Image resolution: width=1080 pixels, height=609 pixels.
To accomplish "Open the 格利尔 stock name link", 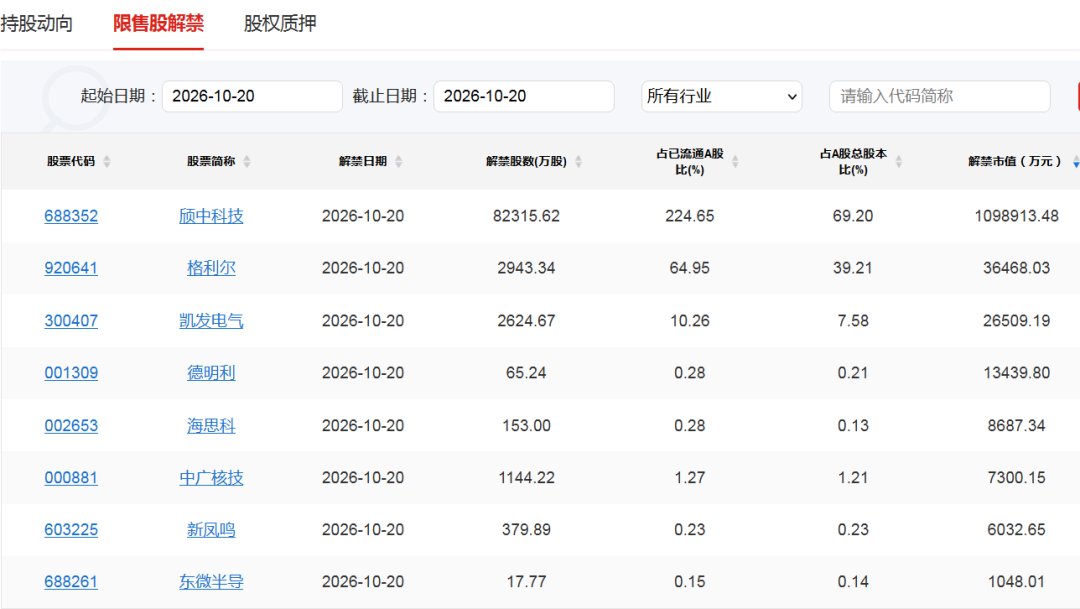I will pos(211,268).
